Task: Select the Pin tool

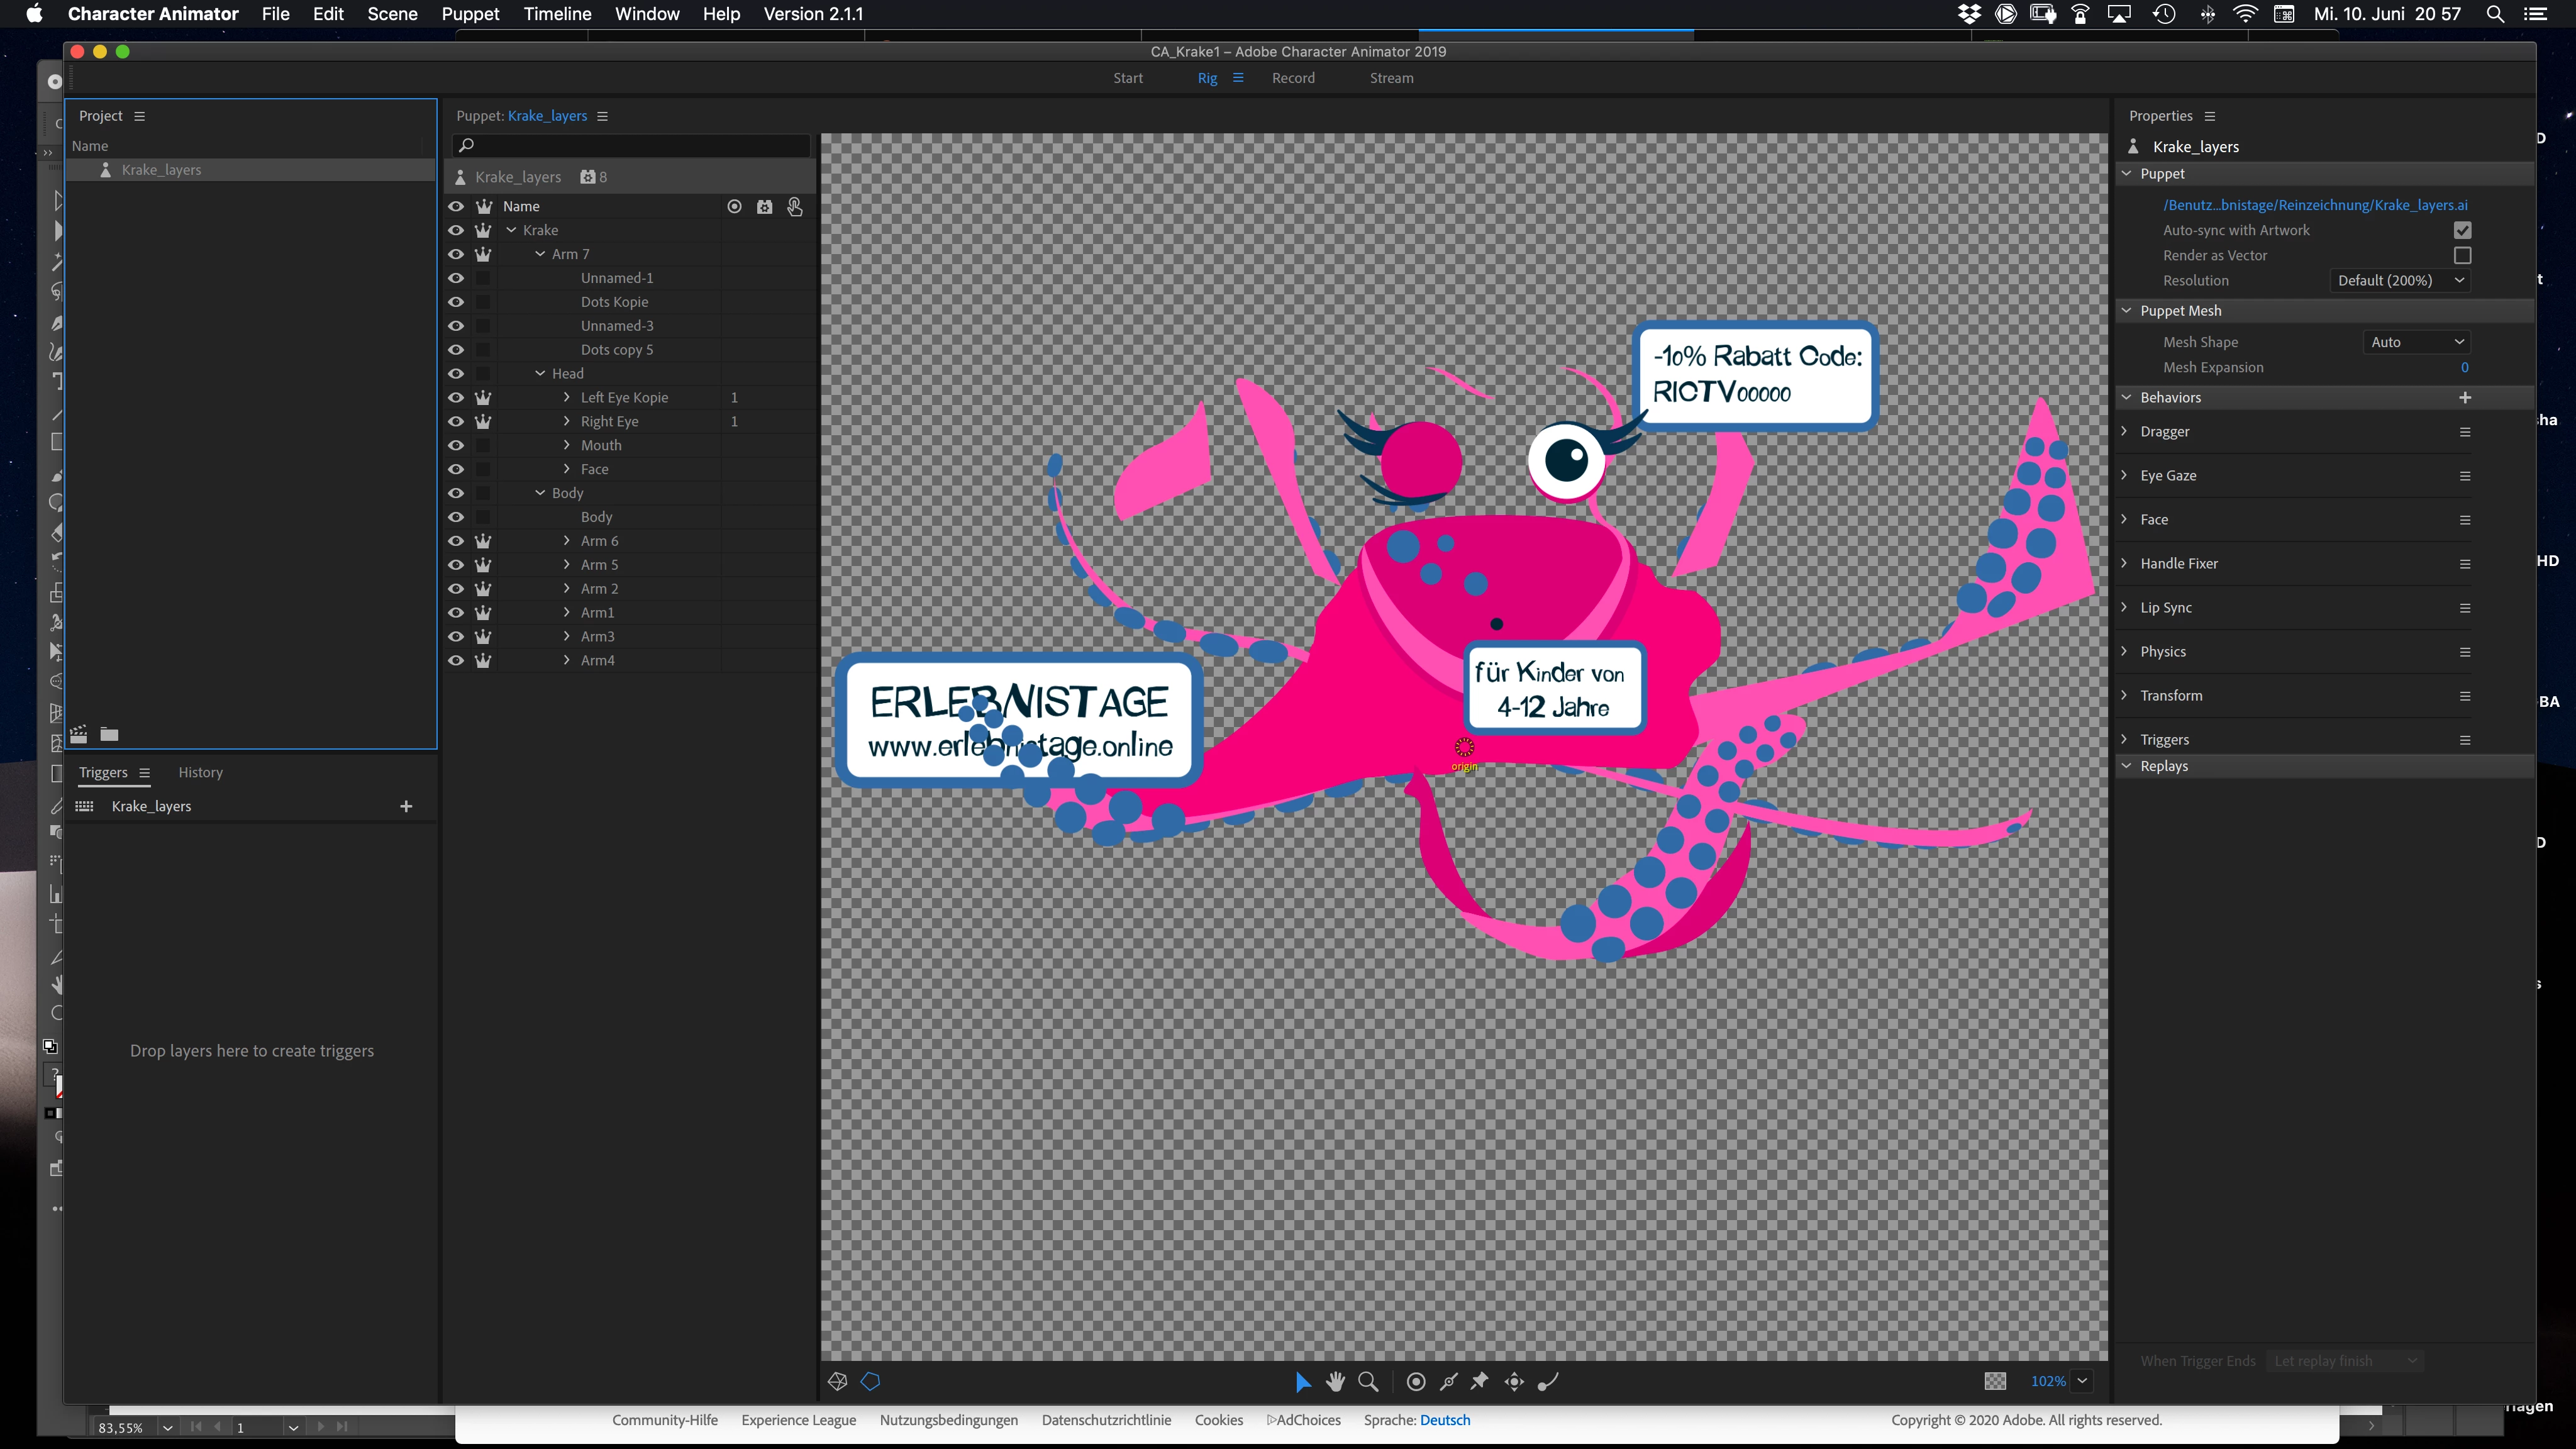Action: pyautogui.click(x=1480, y=1381)
